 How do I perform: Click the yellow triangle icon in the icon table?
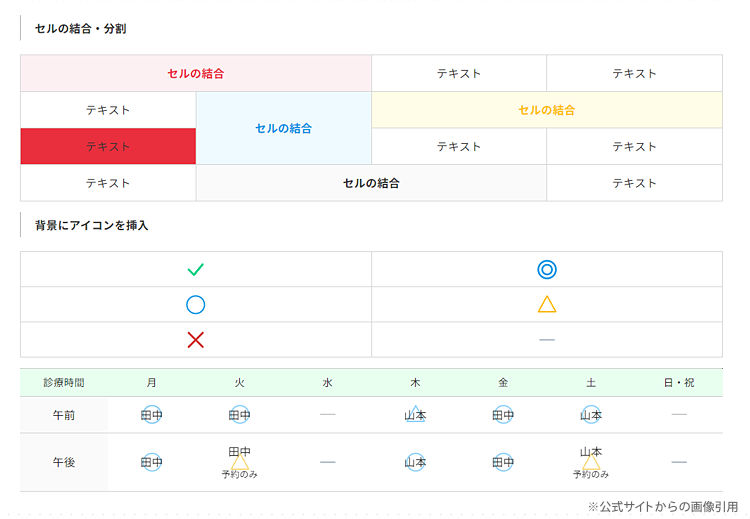point(547,304)
